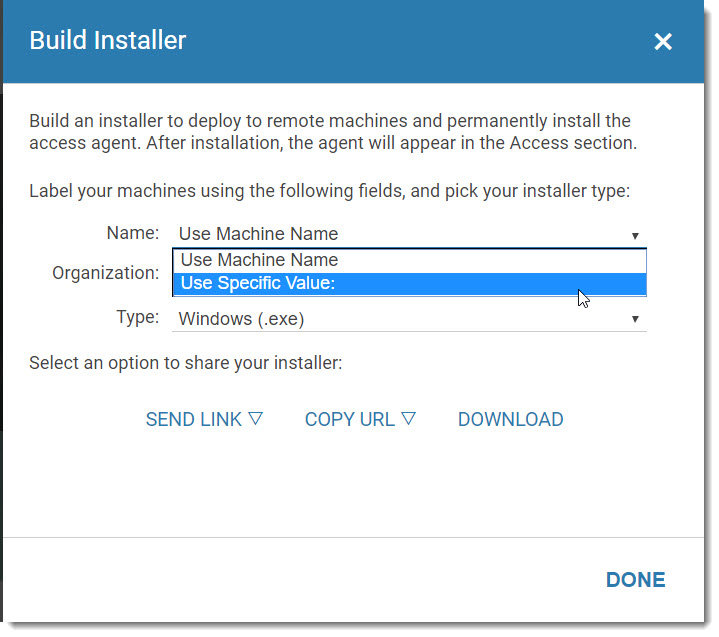Click the 'Name:' field label
This screenshot has height=637, width=719.
pyautogui.click(x=132, y=233)
